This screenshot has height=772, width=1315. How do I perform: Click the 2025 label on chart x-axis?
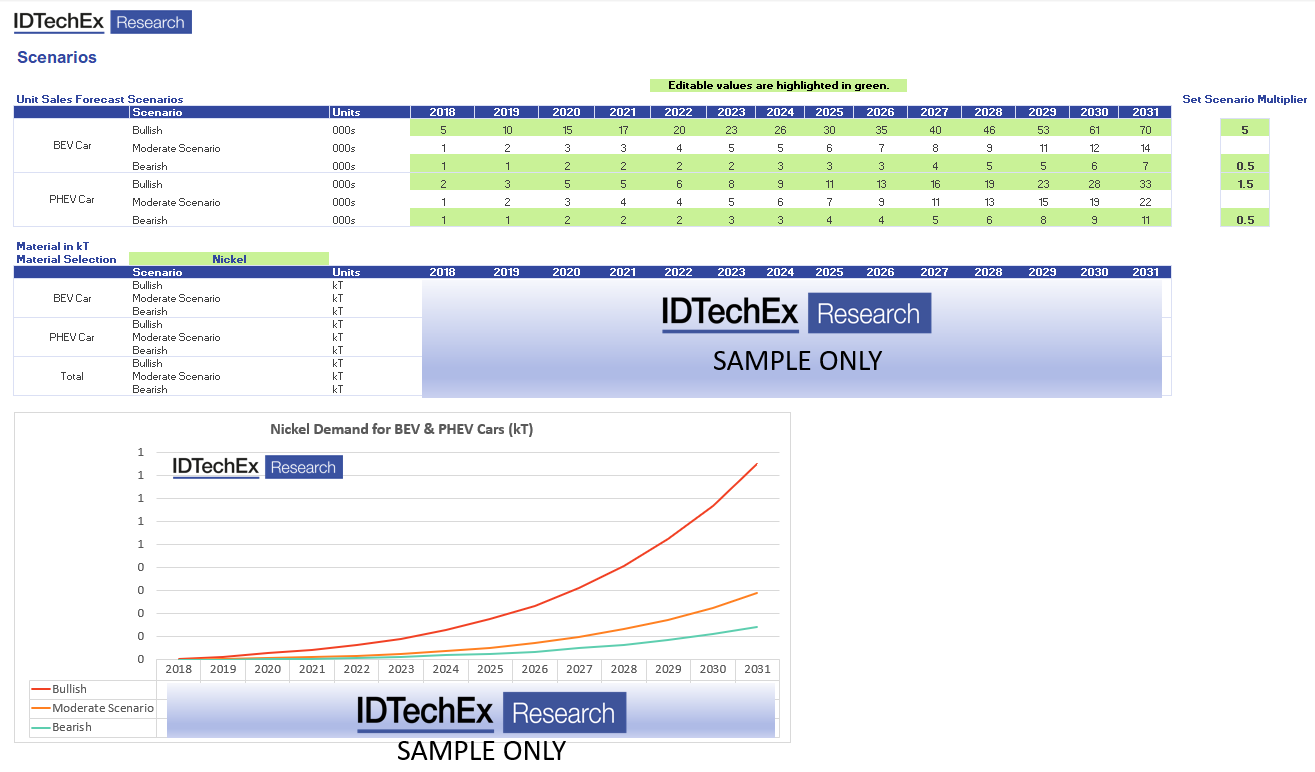click(490, 669)
